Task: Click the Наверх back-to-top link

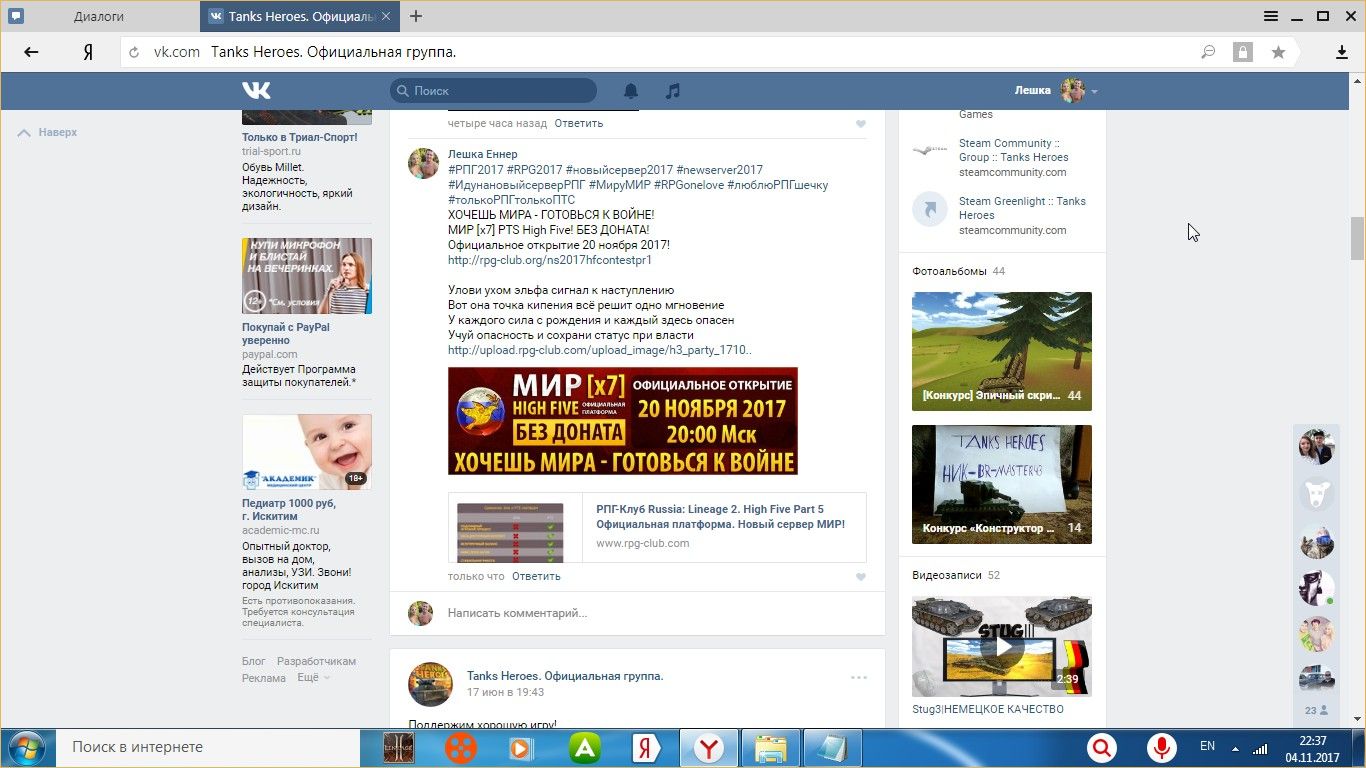Action: click(x=48, y=132)
